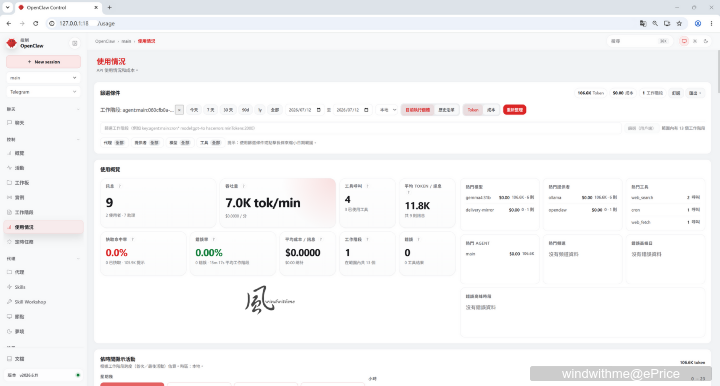Open the agent filter chip dropdown
720x386 pixels.
[x=114, y=143]
